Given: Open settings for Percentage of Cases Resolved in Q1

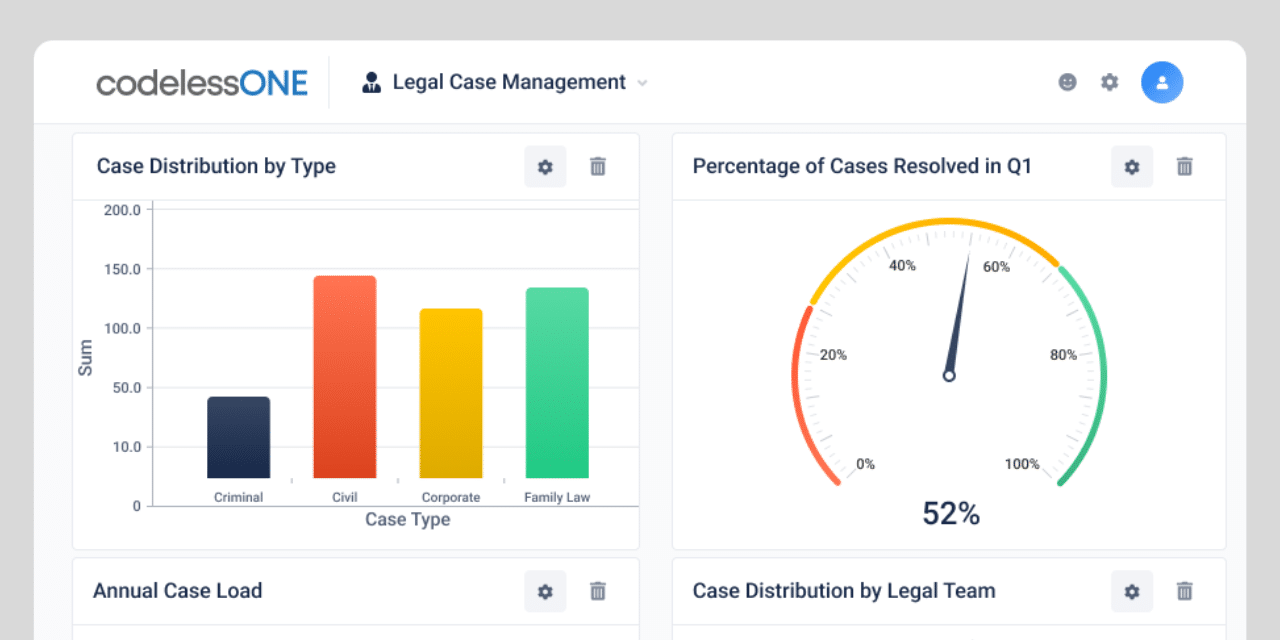Looking at the screenshot, I should click(1132, 167).
